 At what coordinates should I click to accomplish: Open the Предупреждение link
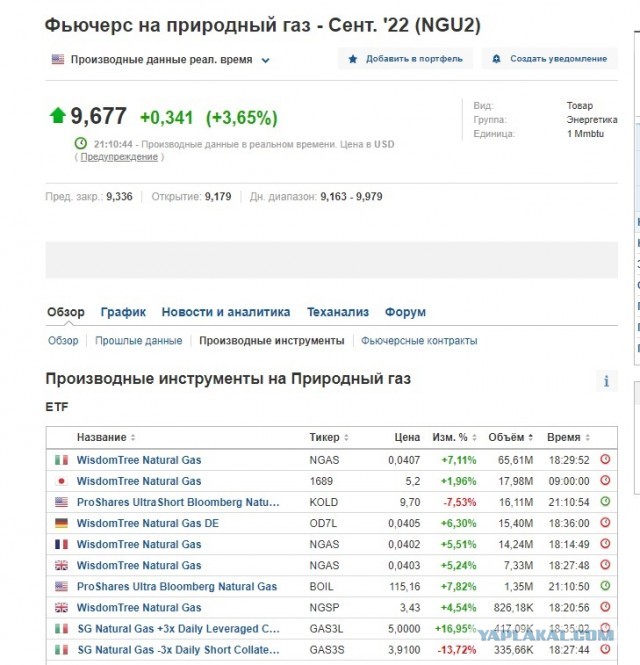pos(119,157)
